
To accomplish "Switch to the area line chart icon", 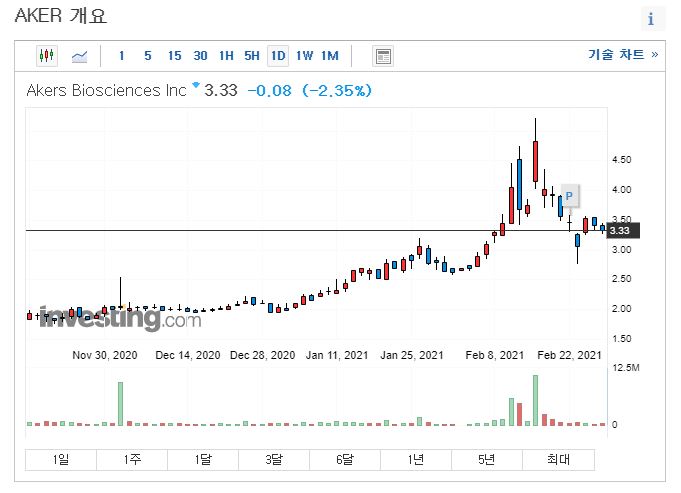I will pos(79,56).
